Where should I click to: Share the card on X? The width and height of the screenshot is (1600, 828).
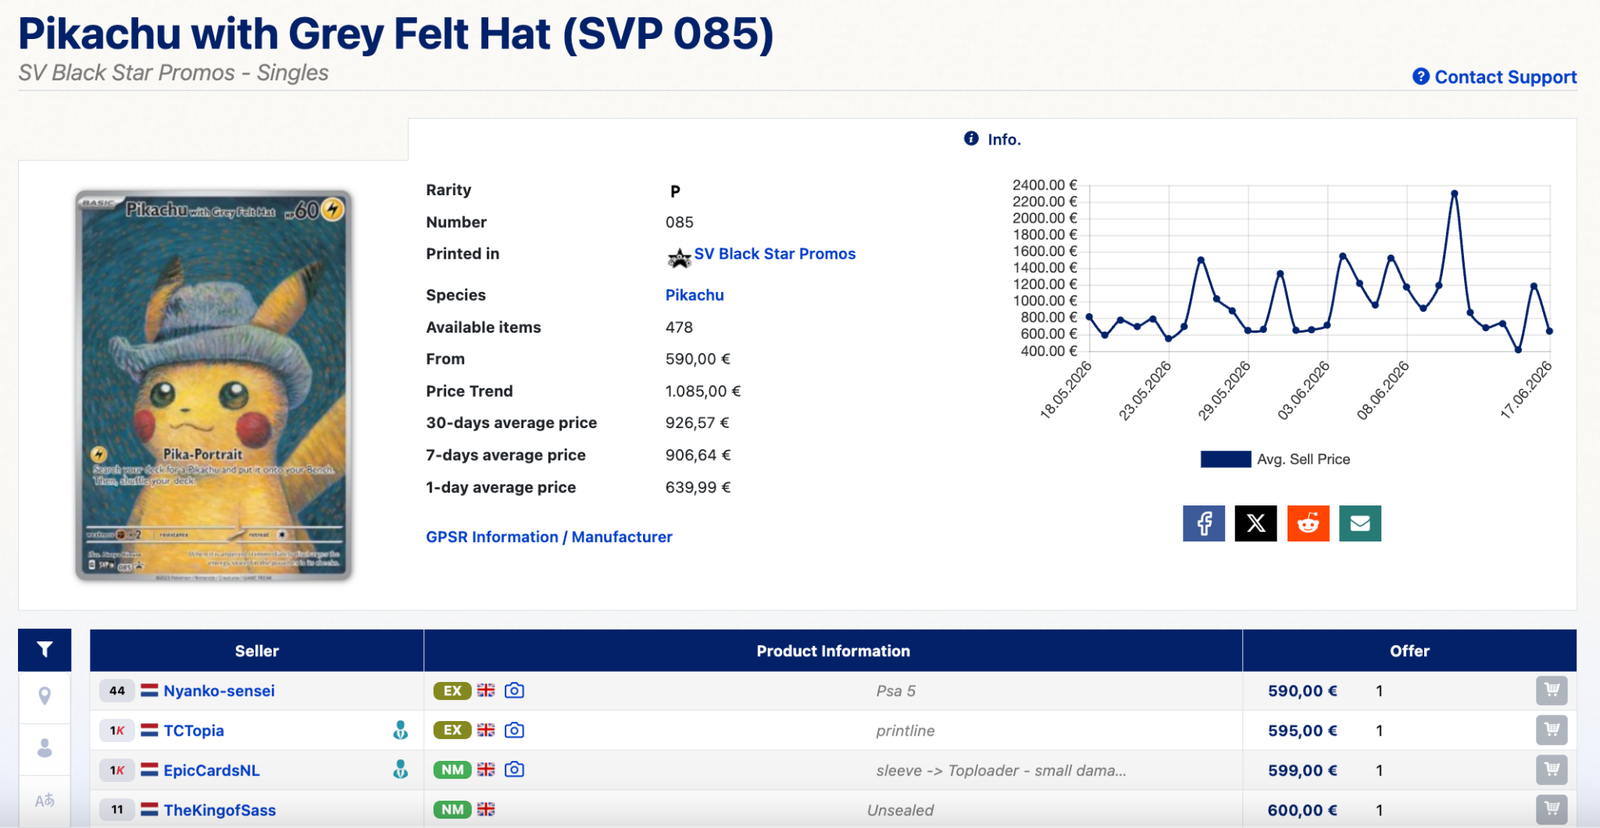[x=1256, y=523]
